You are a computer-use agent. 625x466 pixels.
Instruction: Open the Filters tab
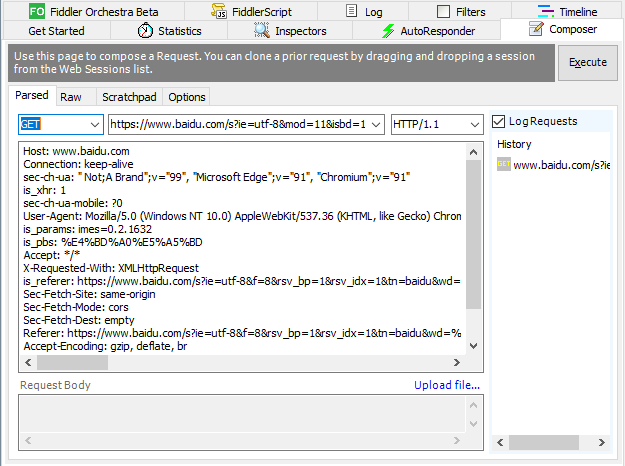point(460,12)
